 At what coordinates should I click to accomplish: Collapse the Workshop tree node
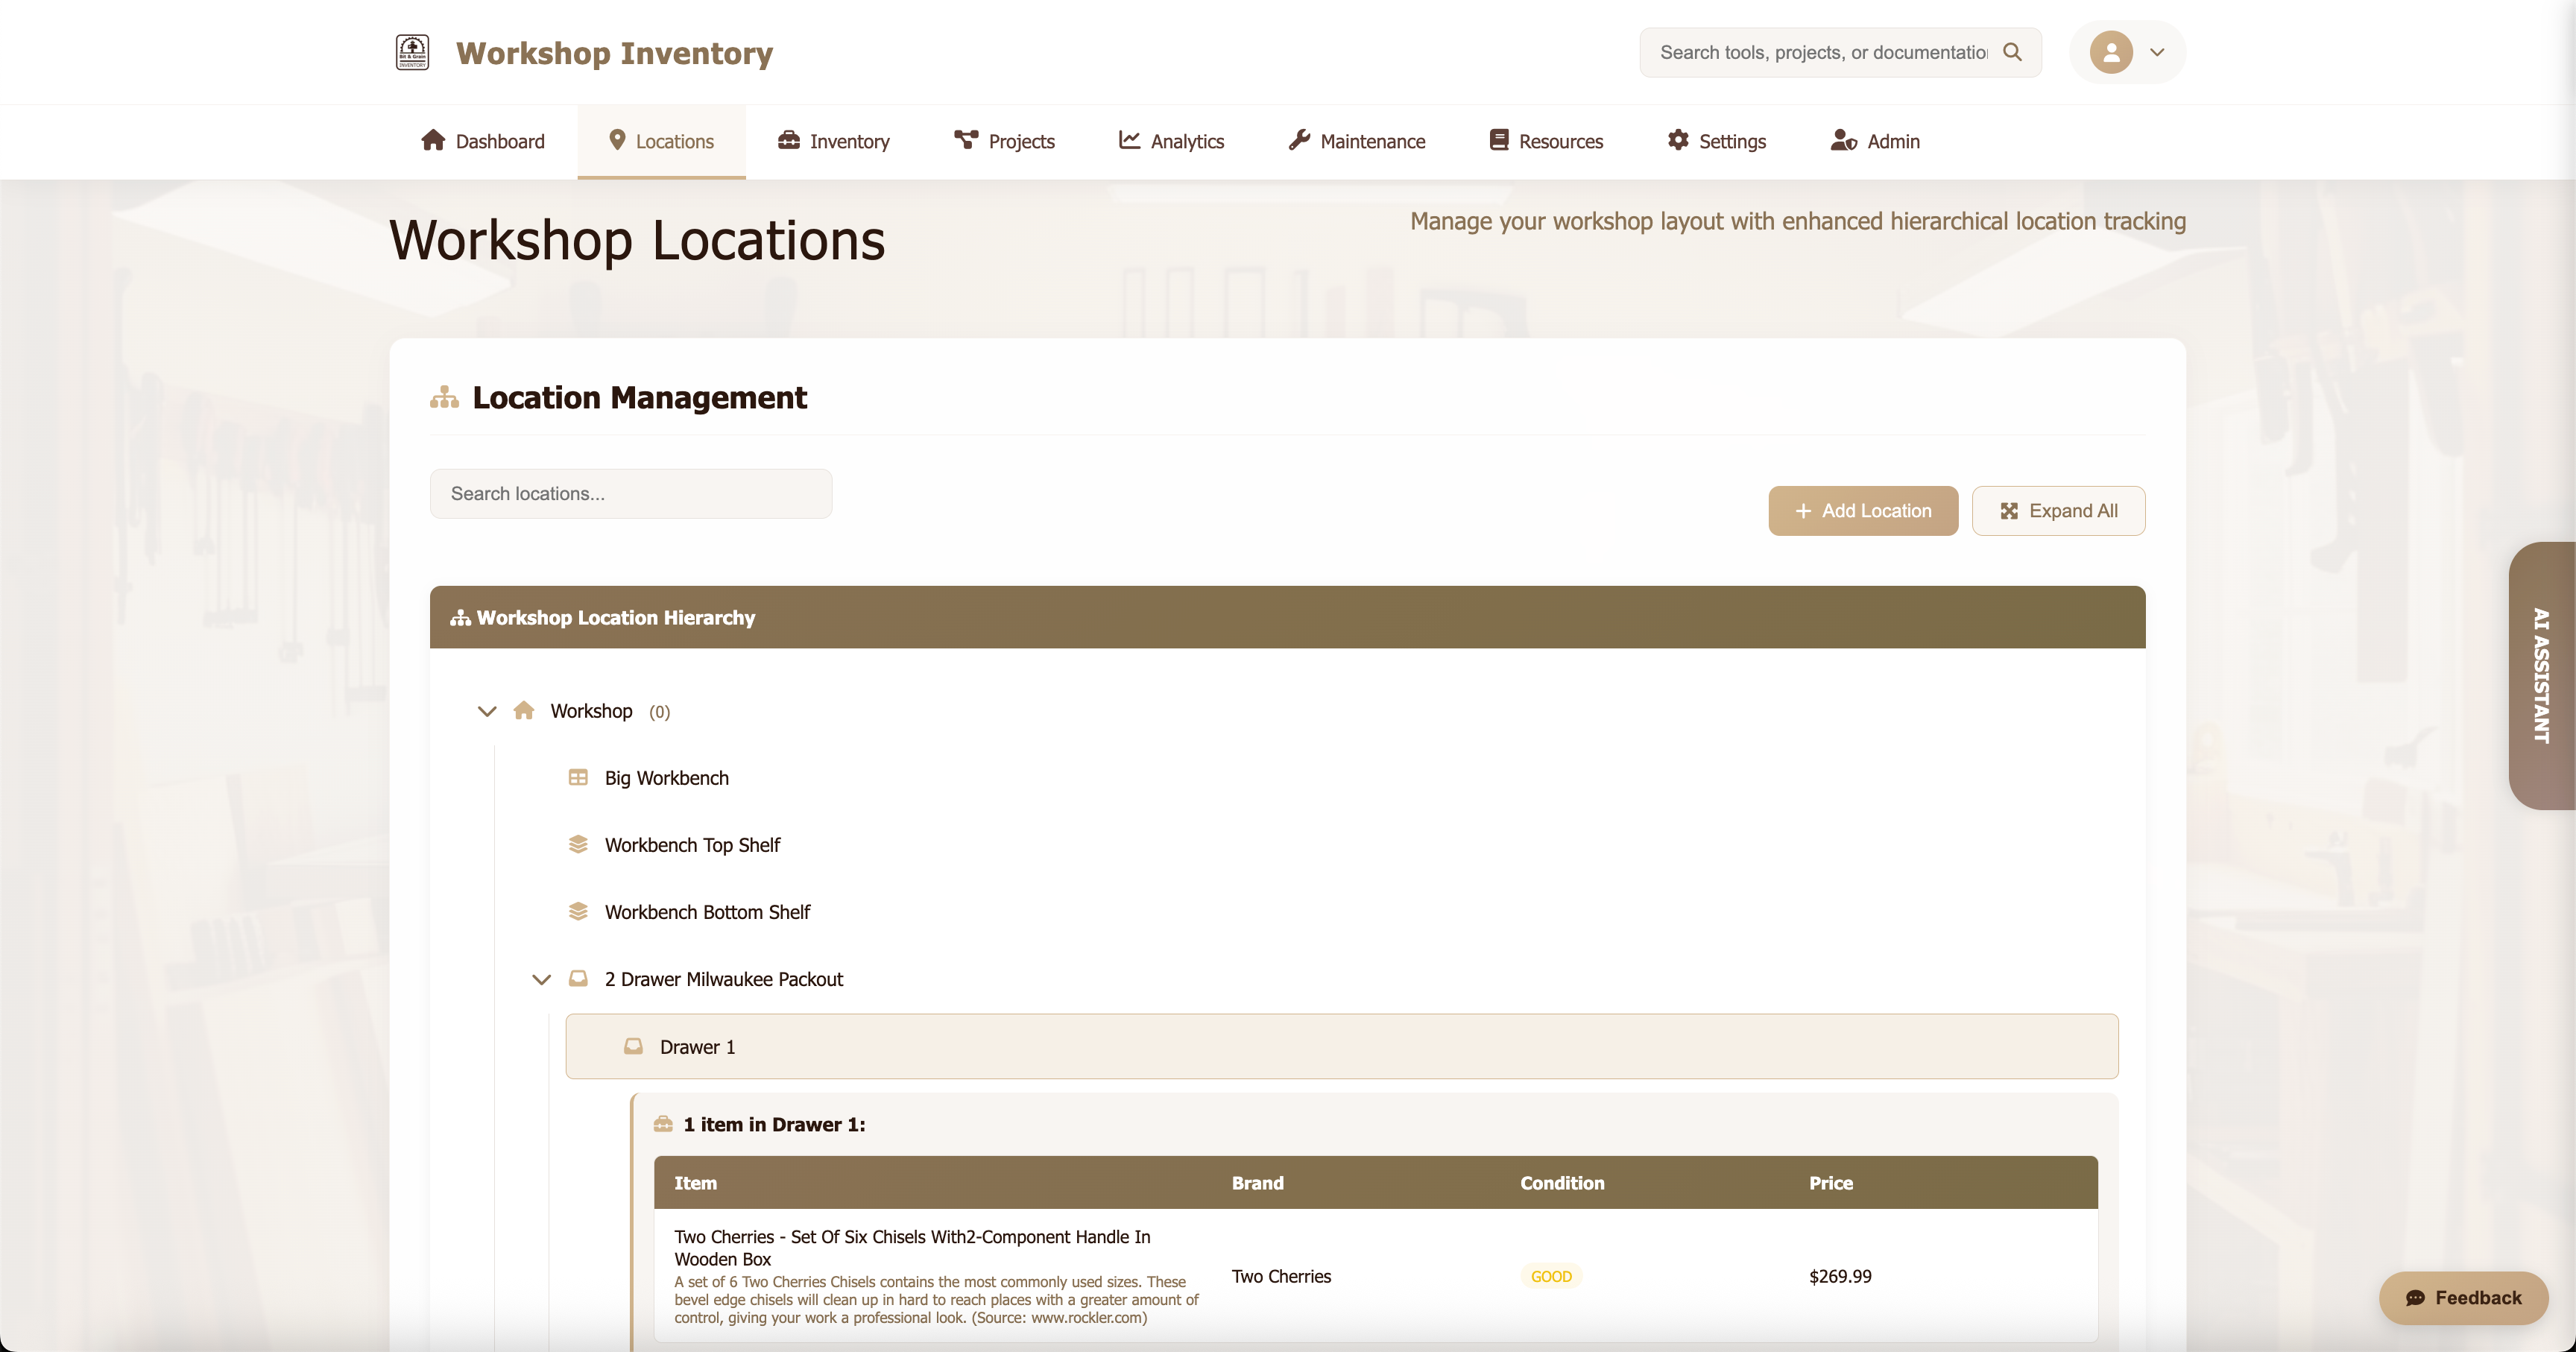[487, 711]
